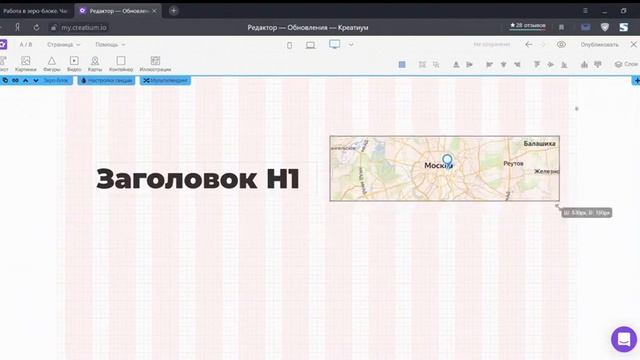Align elements to the bottom
640x360 pixels.
tap(564, 64)
